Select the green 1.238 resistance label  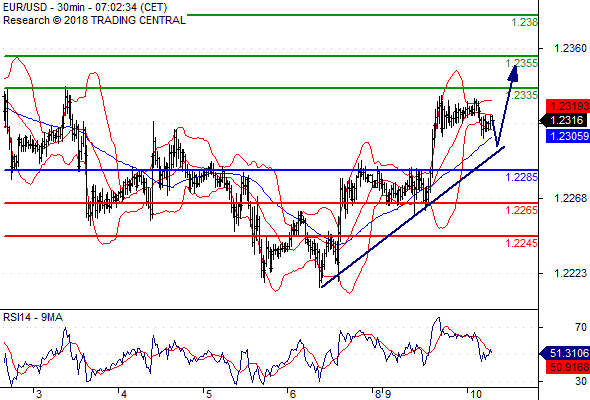coord(525,22)
